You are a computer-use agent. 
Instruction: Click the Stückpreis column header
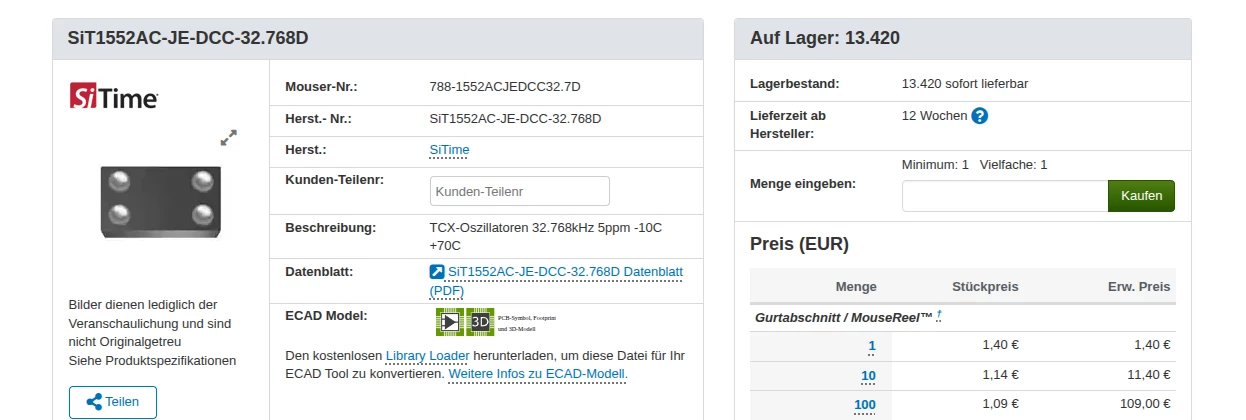pos(985,286)
